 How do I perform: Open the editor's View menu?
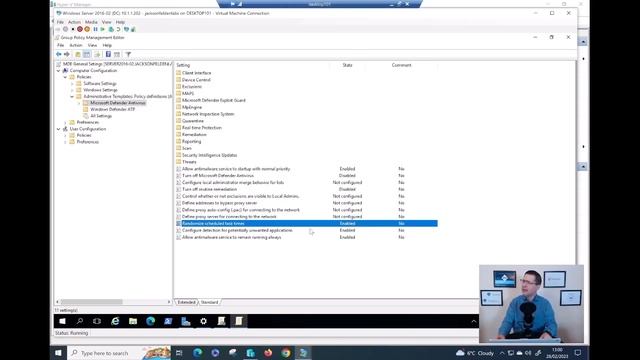click(93, 45)
